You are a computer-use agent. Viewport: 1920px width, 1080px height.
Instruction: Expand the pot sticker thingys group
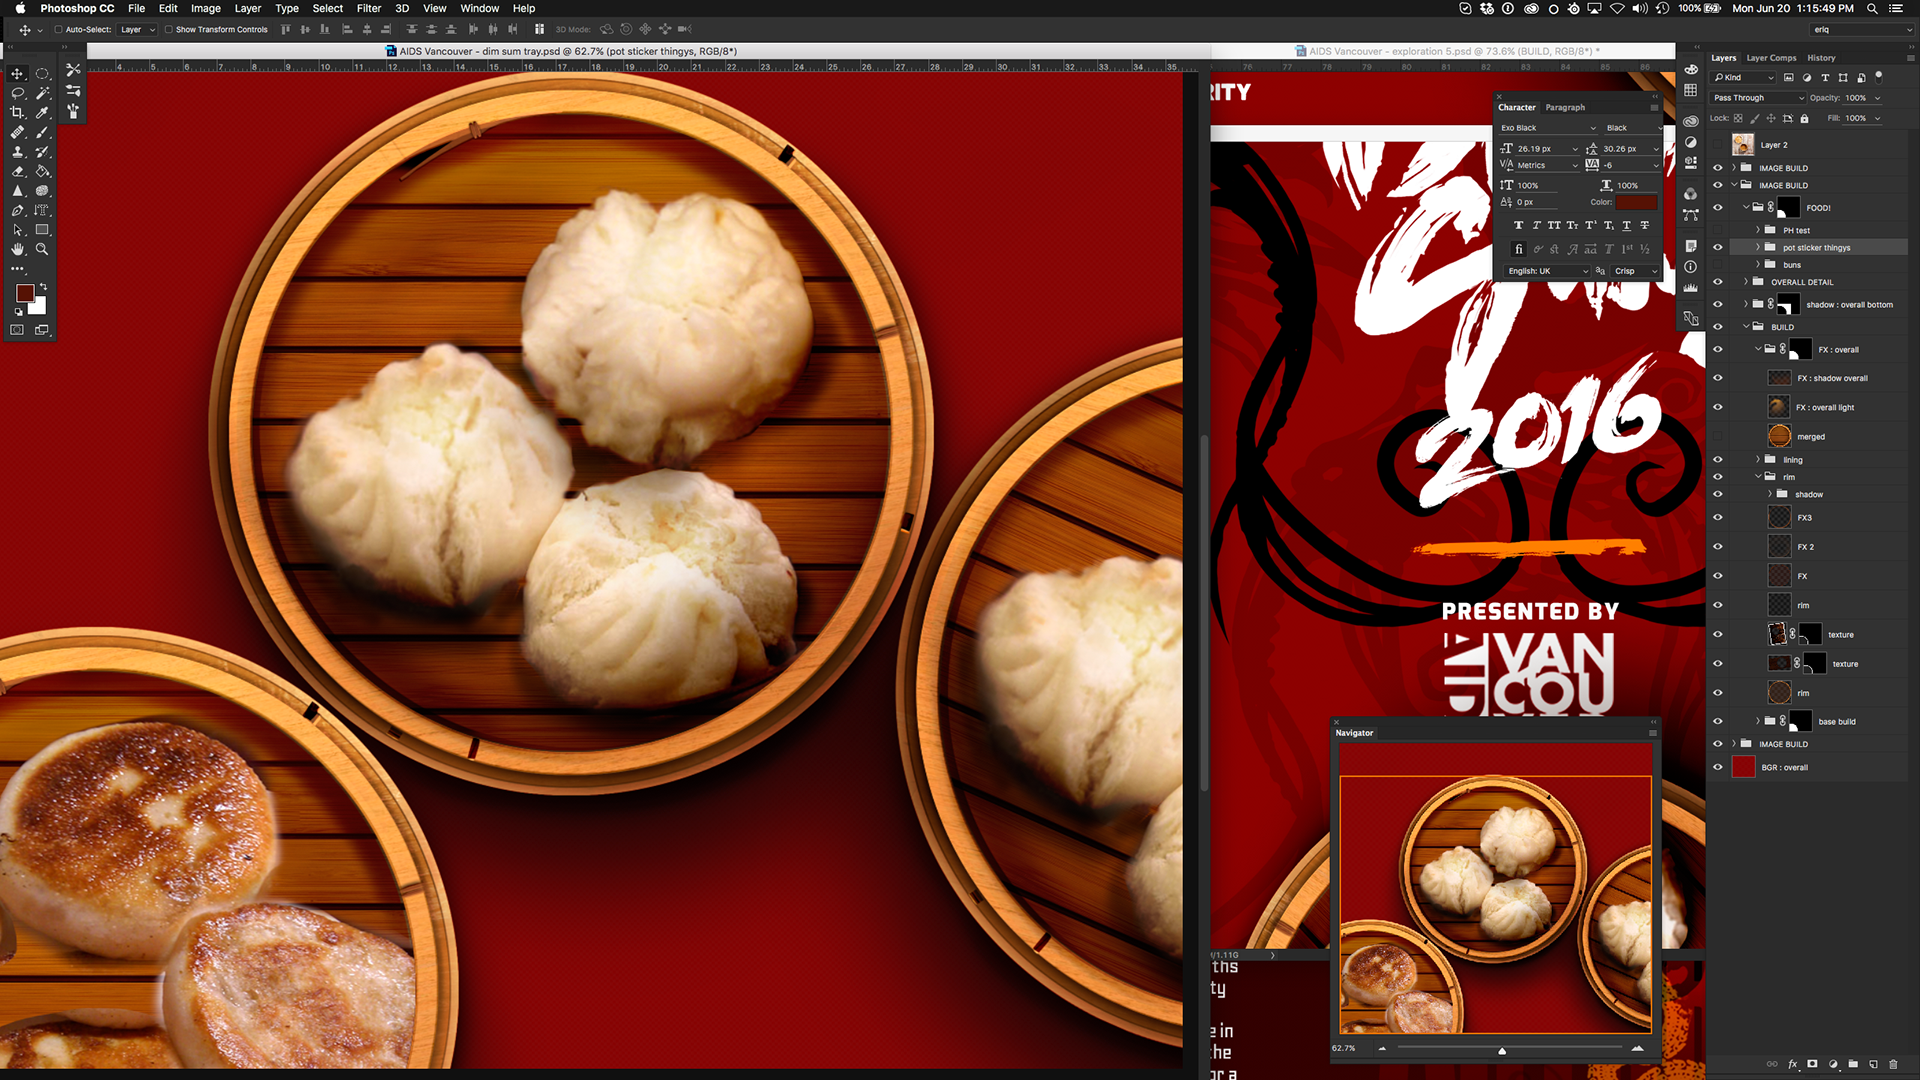click(x=1758, y=247)
